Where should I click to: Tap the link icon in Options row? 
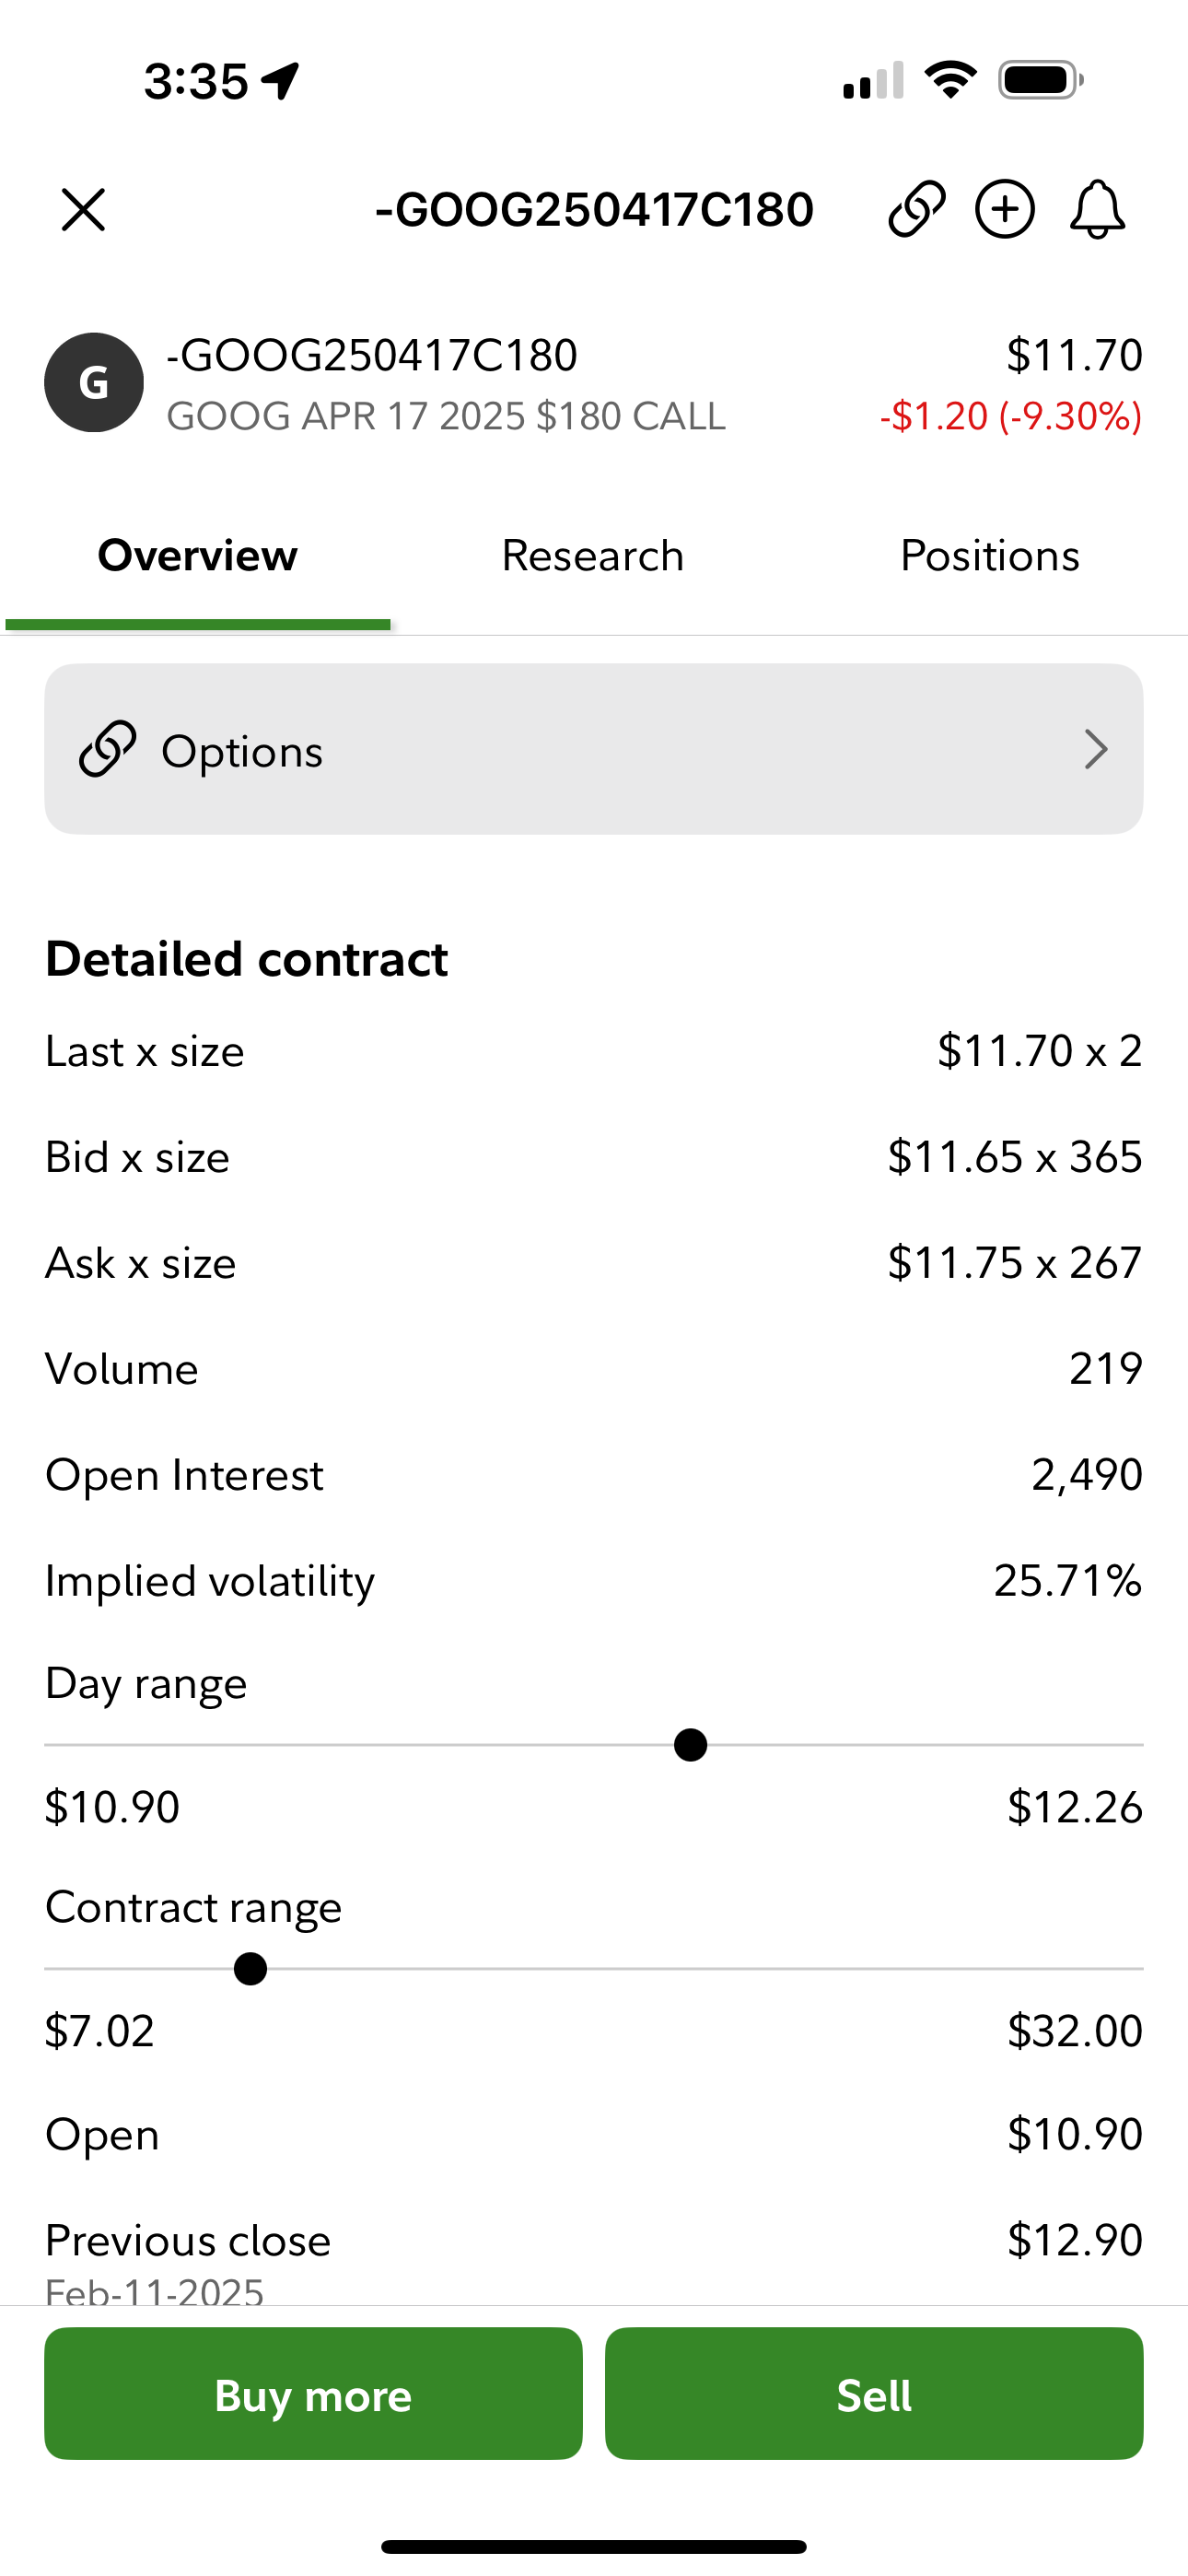107,749
